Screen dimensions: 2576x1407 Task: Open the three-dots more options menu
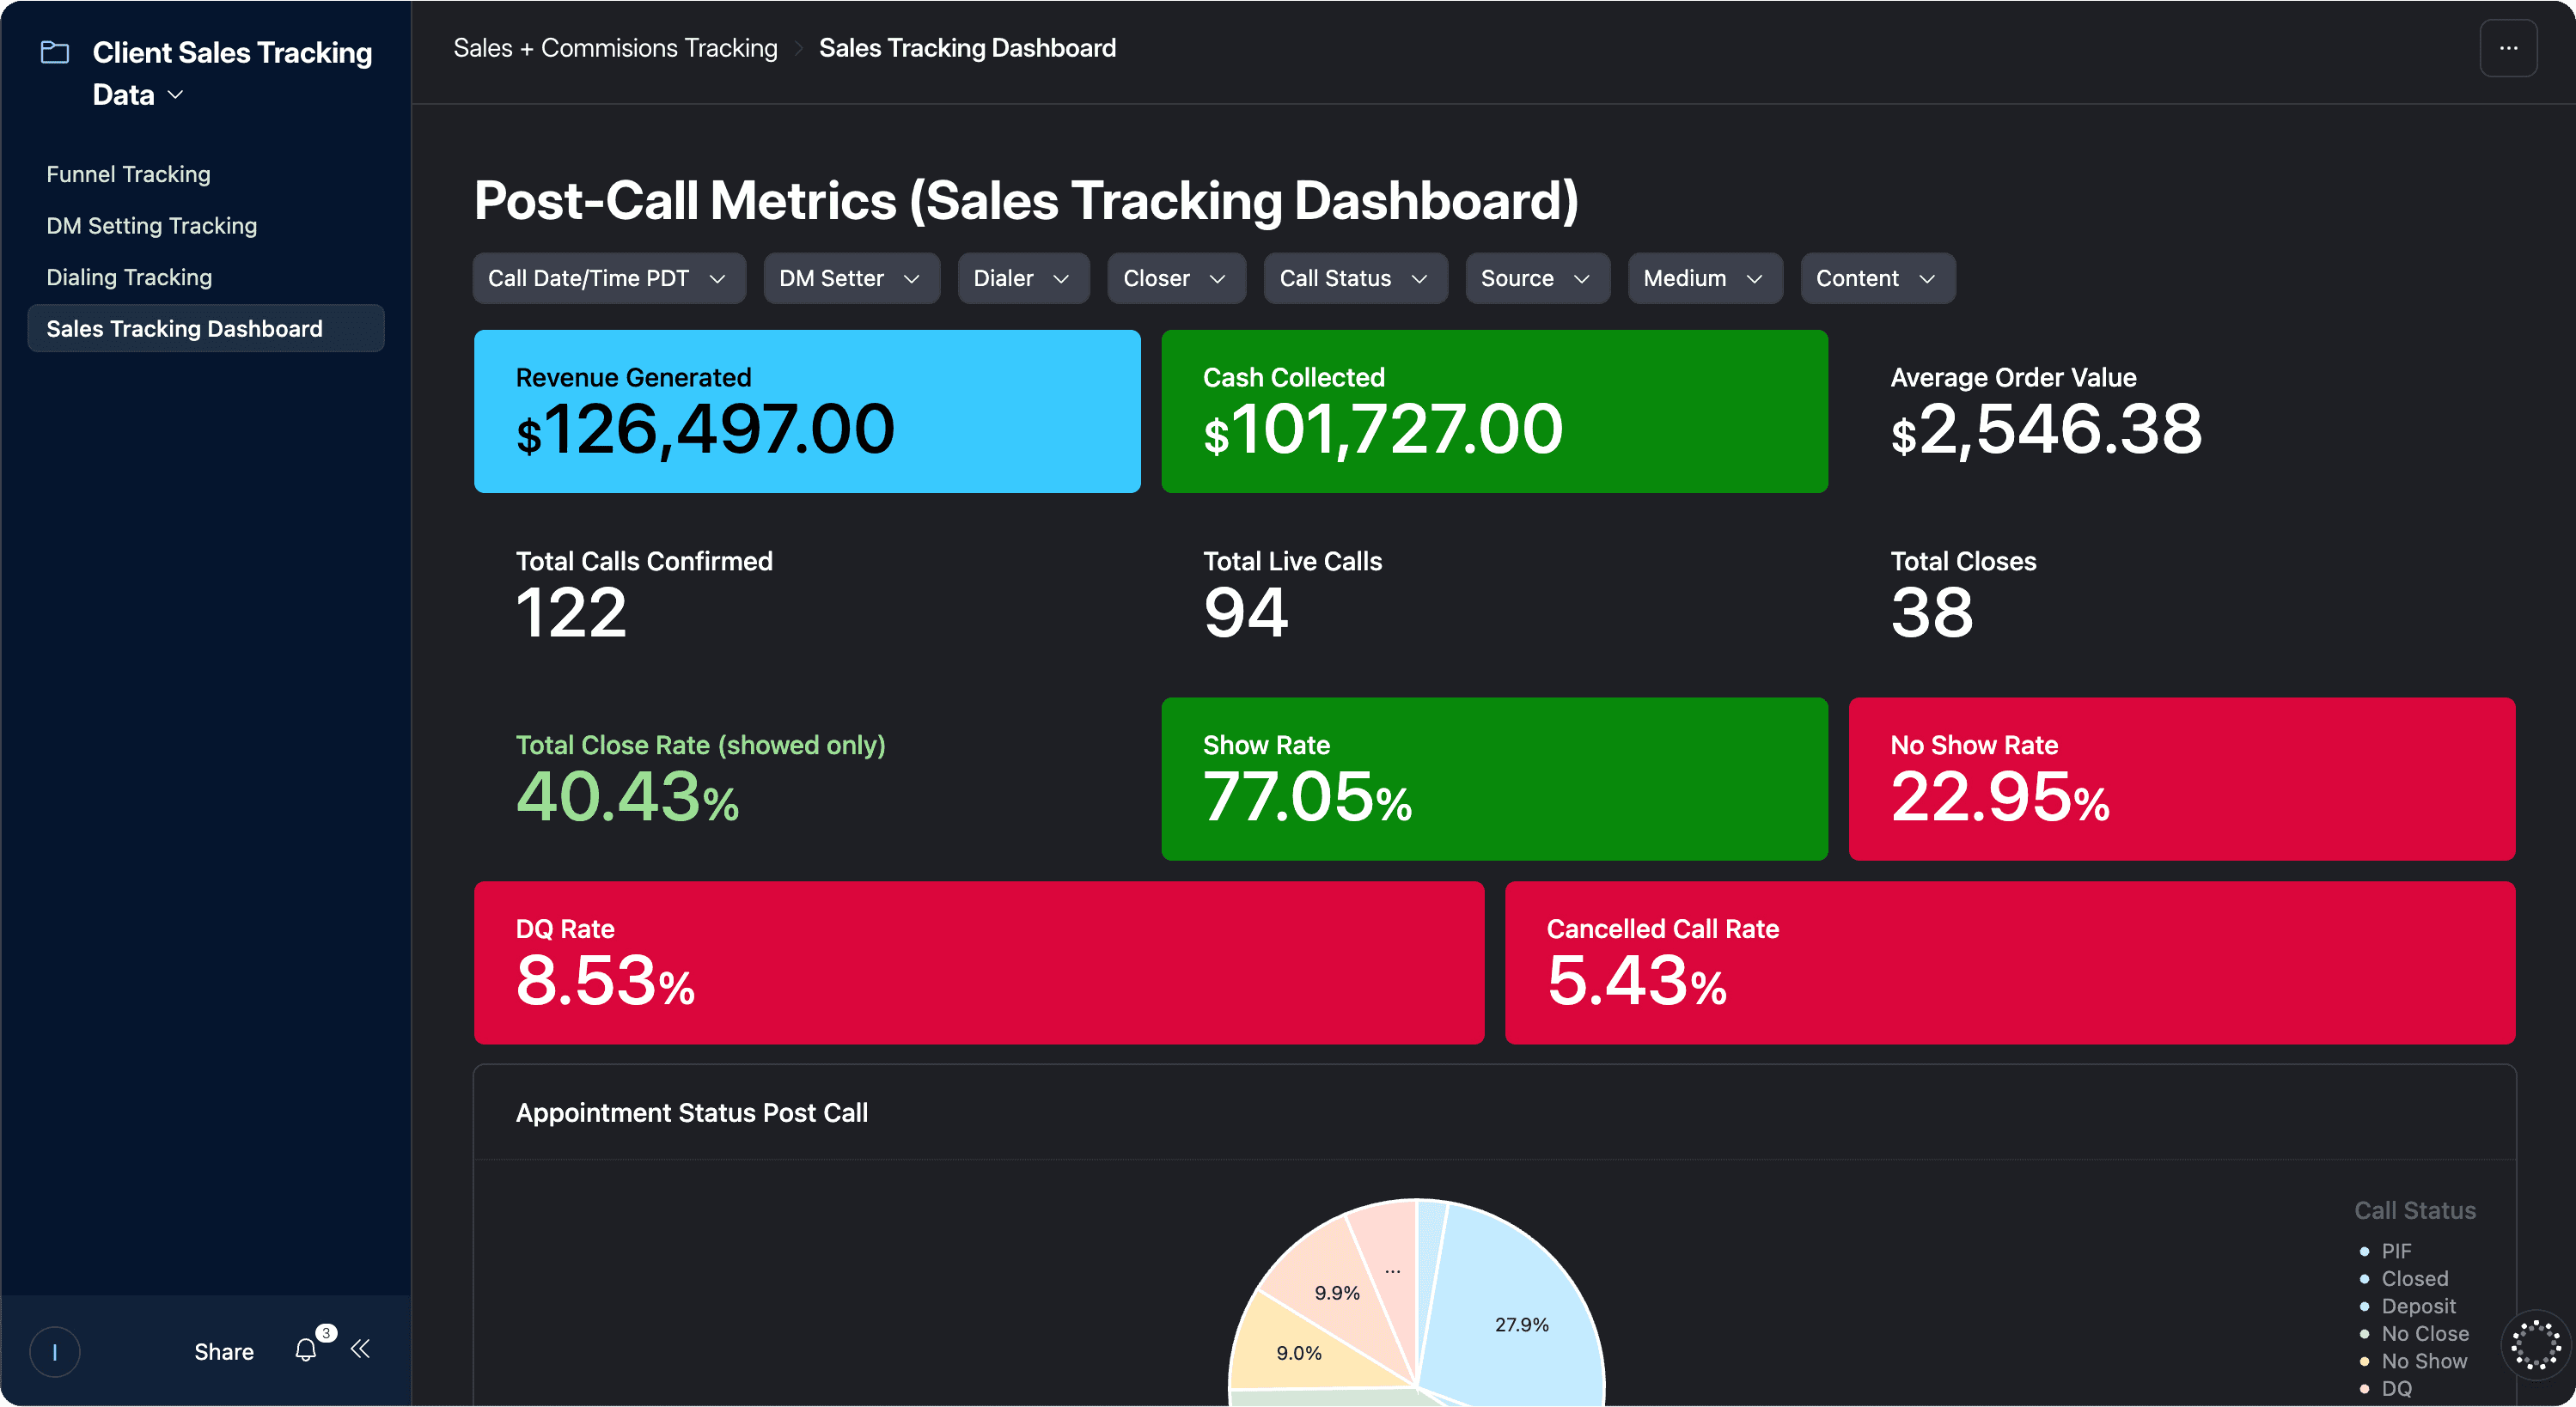tap(2508, 48)
